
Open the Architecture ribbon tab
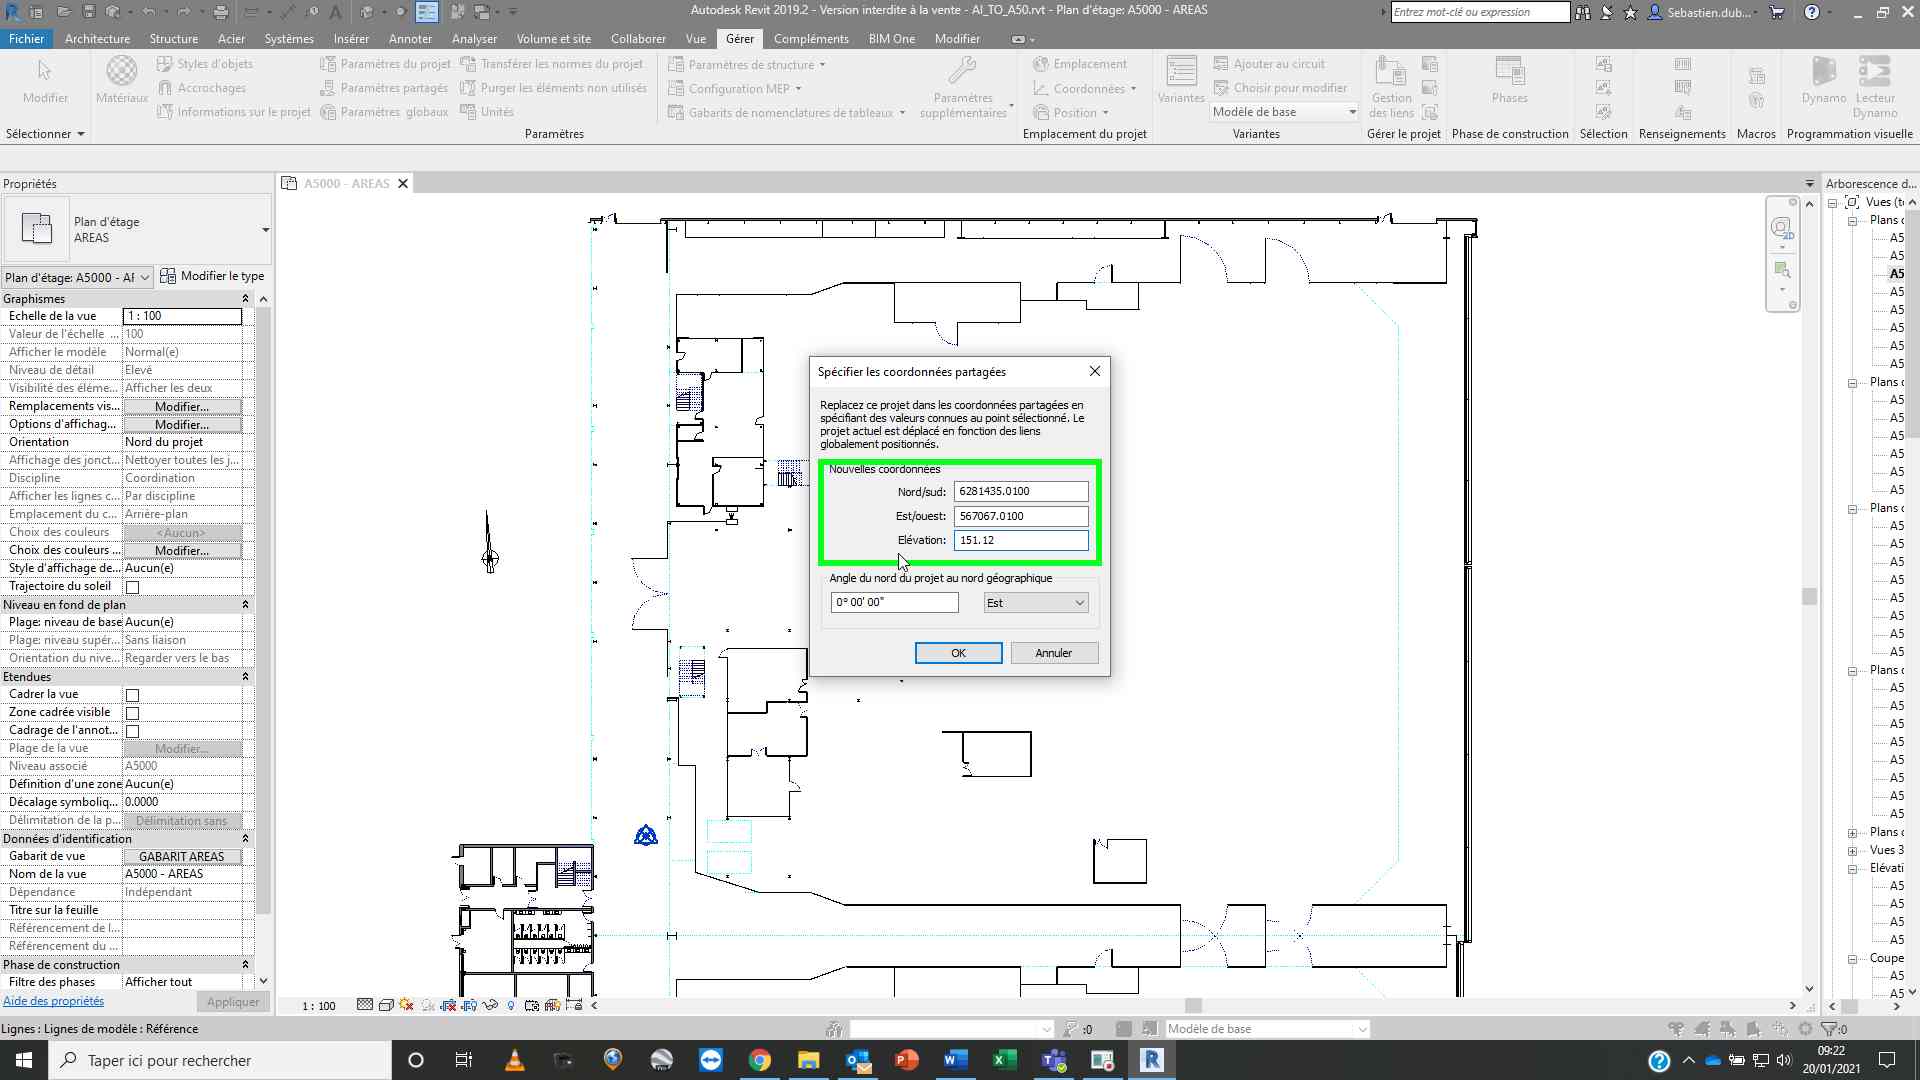pyautogui.click(x=97, y=39)
